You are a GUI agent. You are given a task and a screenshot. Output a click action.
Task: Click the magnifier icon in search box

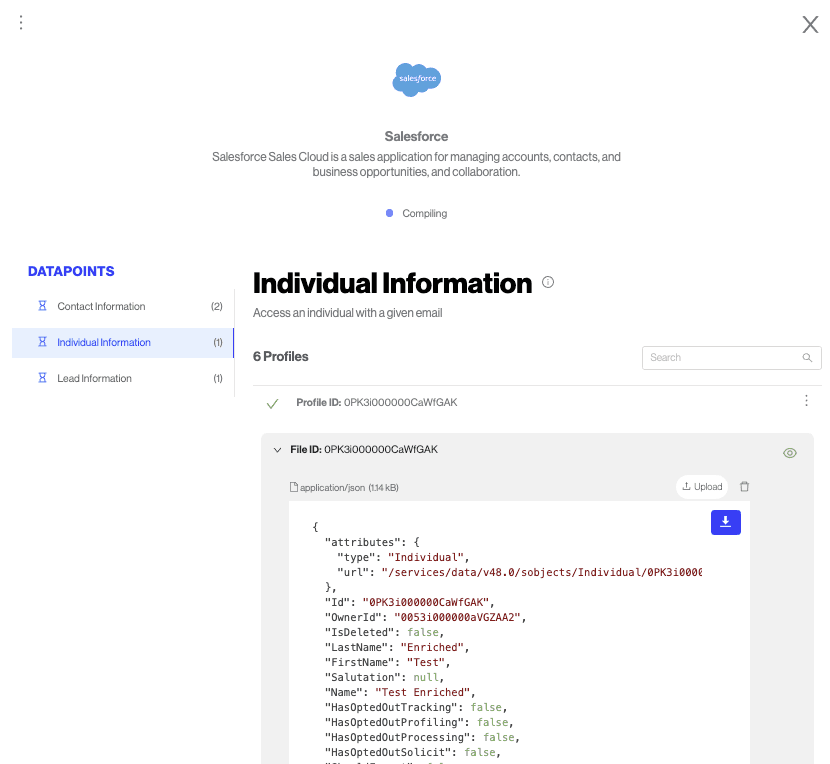(807, 358)
